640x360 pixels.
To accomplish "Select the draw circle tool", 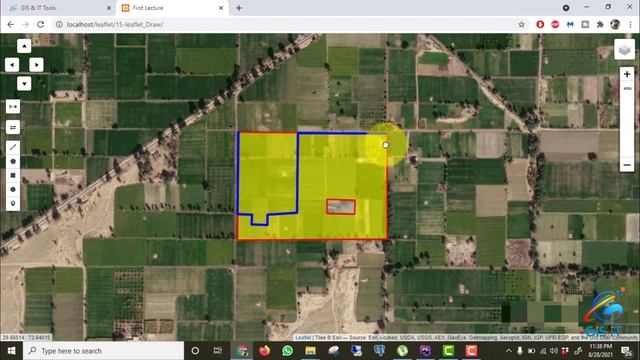I will 13,189.
